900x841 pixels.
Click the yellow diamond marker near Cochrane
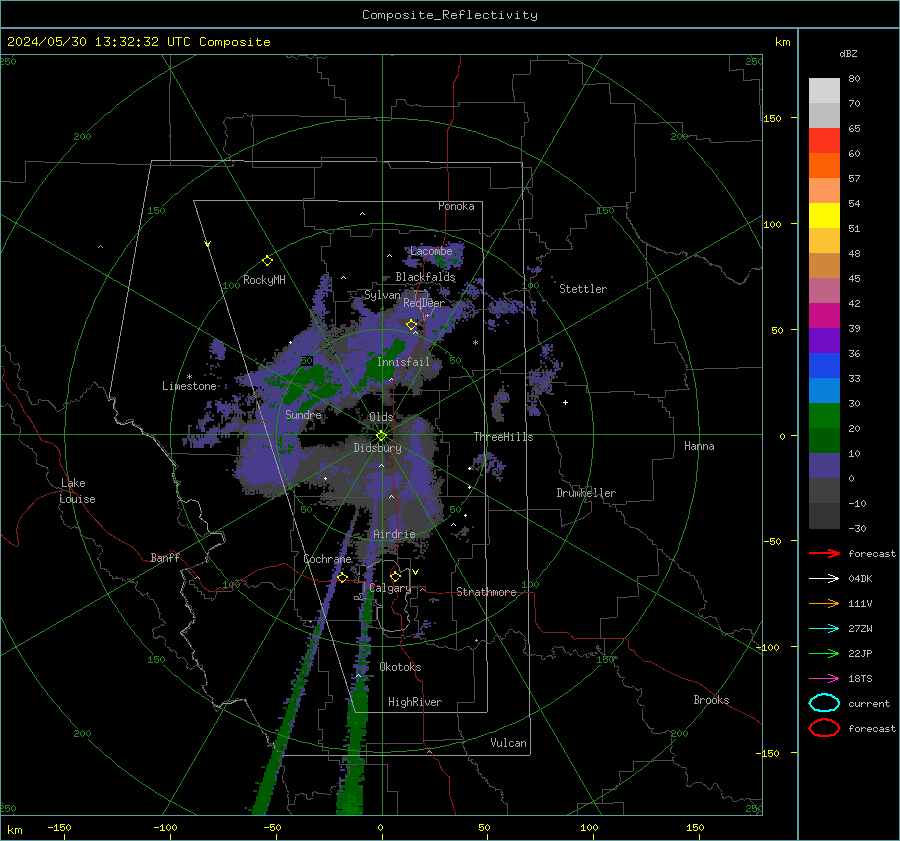click(x=342, y=577)
